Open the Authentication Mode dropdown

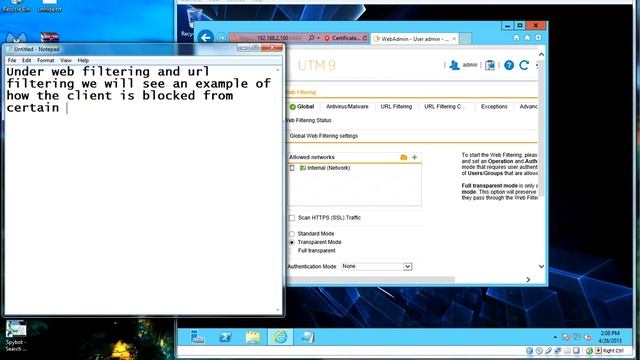tap(377, 267)
